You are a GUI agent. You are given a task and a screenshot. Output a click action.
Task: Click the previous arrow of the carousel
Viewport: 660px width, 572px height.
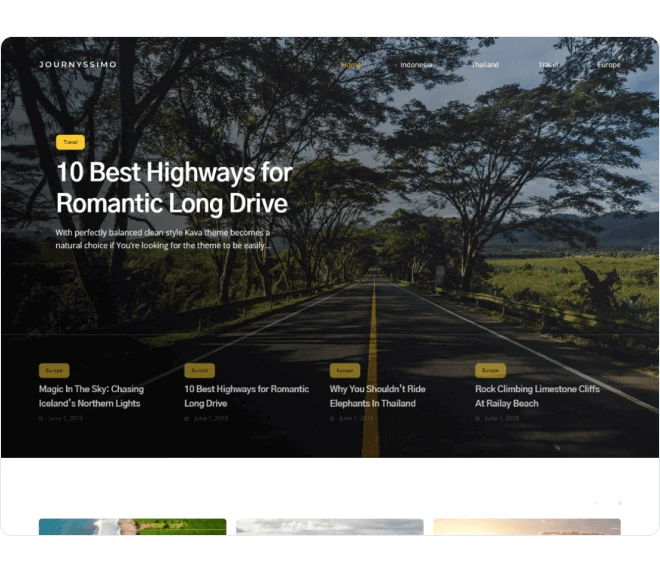click(x=596, y=503)
